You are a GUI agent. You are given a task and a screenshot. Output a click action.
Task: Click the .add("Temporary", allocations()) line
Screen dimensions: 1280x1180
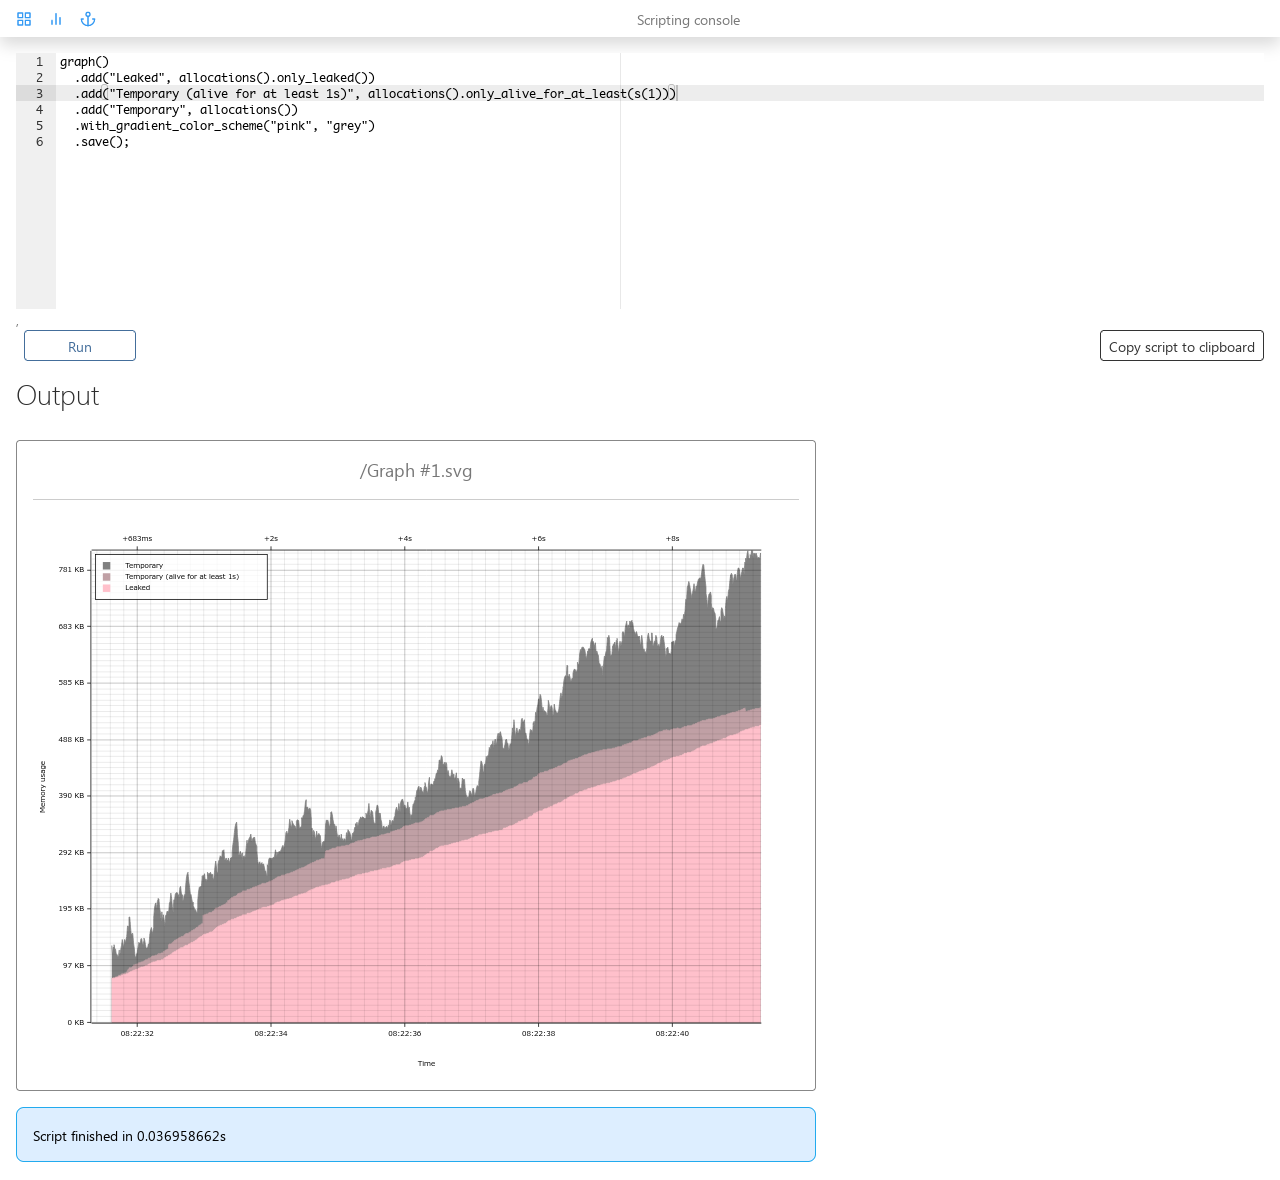186,110
